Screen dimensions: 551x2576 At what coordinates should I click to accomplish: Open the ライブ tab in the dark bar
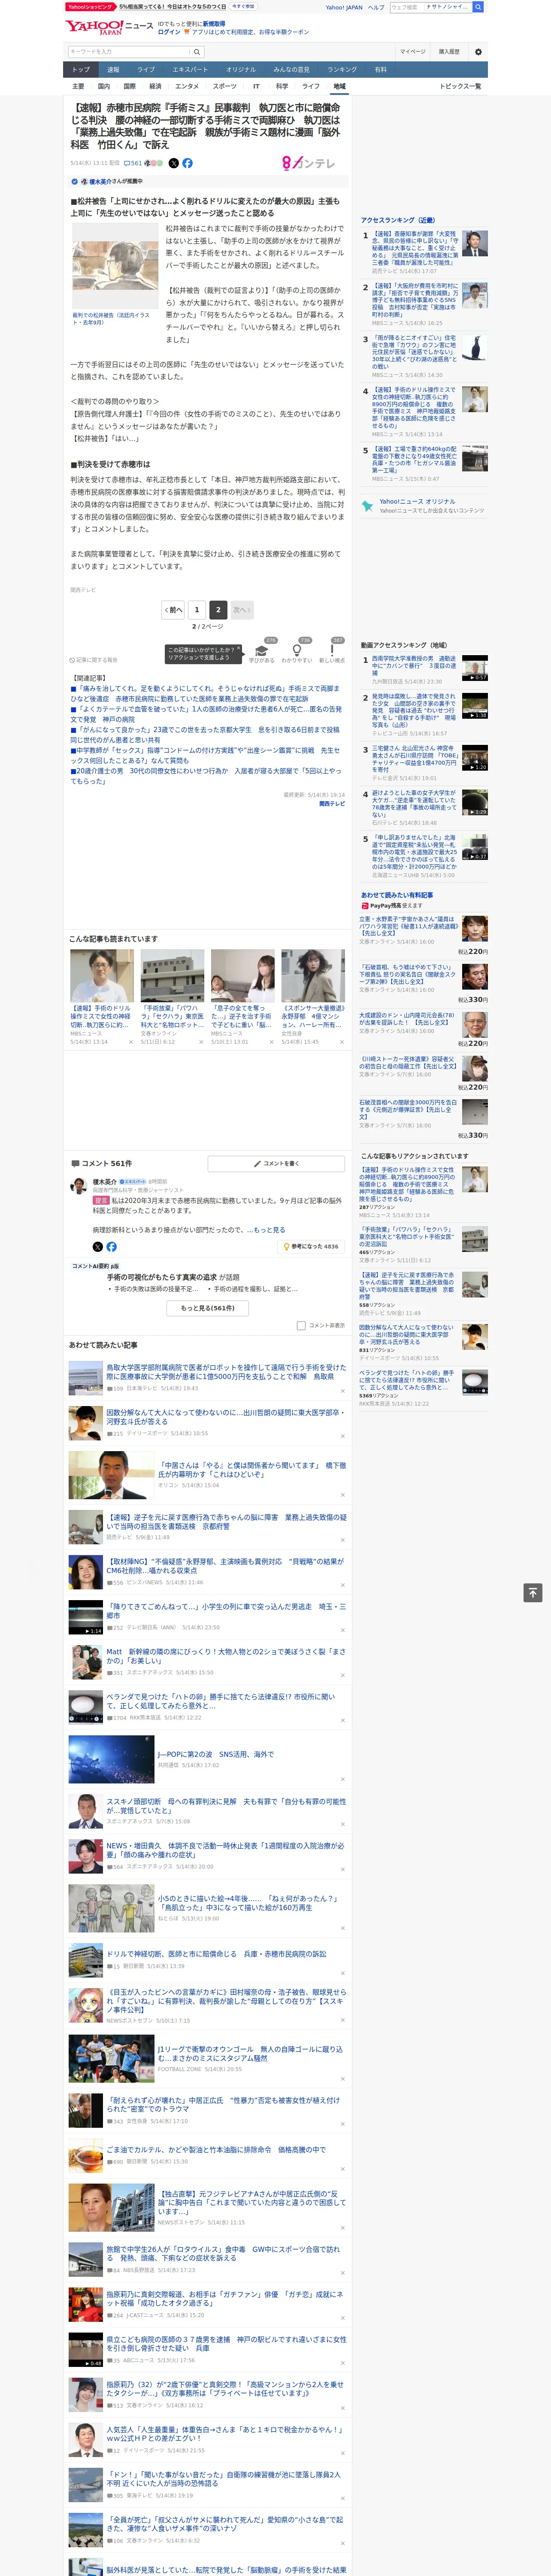(146, 70)
